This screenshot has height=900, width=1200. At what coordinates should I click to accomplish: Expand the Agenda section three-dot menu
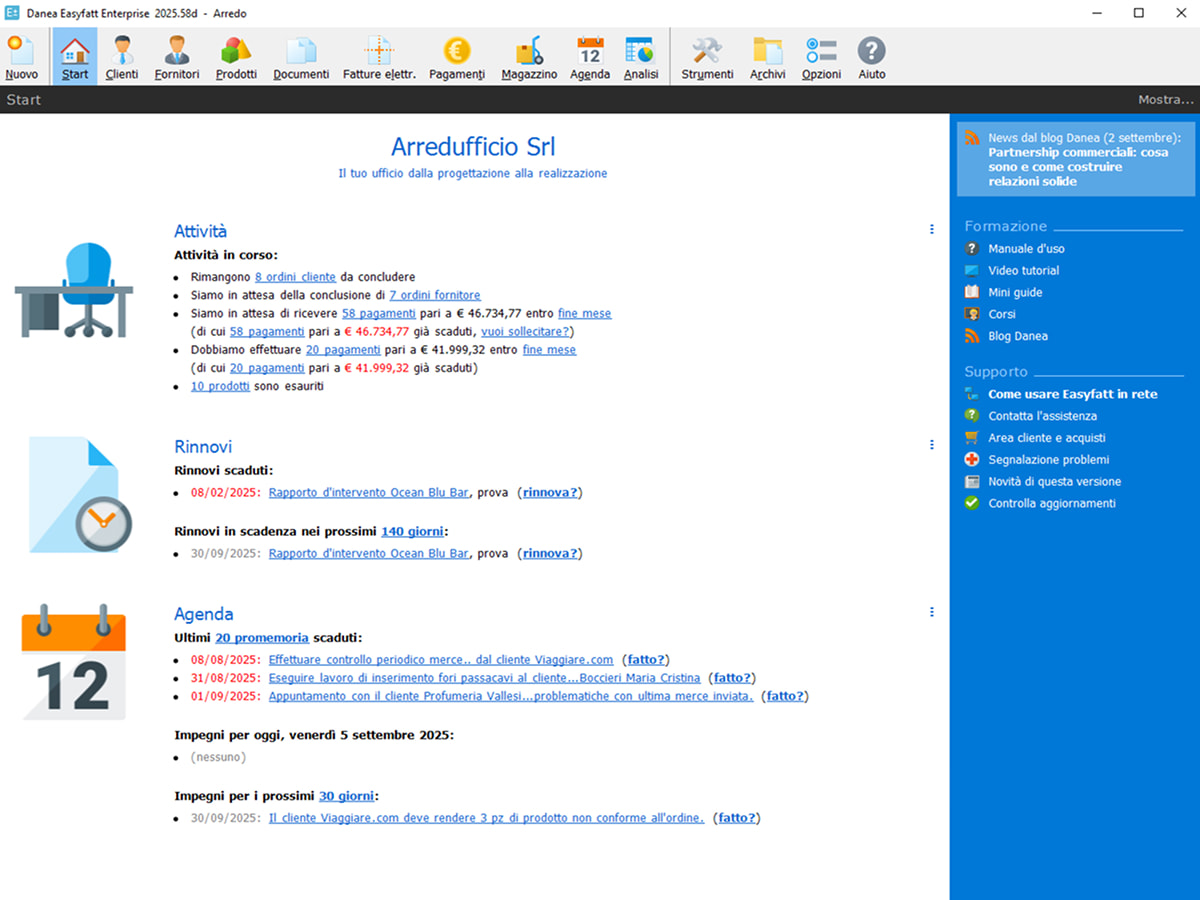(x=932, y=612)
